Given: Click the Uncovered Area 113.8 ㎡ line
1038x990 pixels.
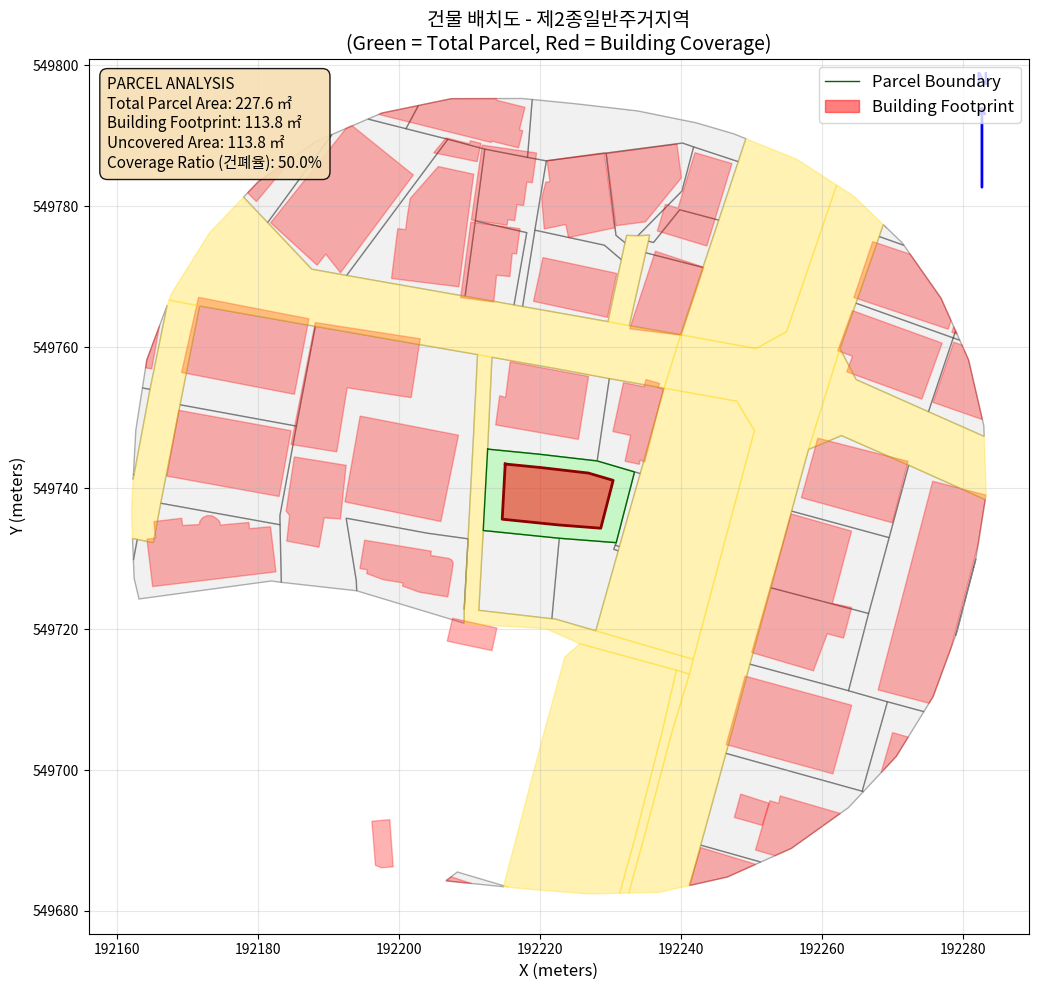Looking at the screenshot, I should [x=195, y=142].
